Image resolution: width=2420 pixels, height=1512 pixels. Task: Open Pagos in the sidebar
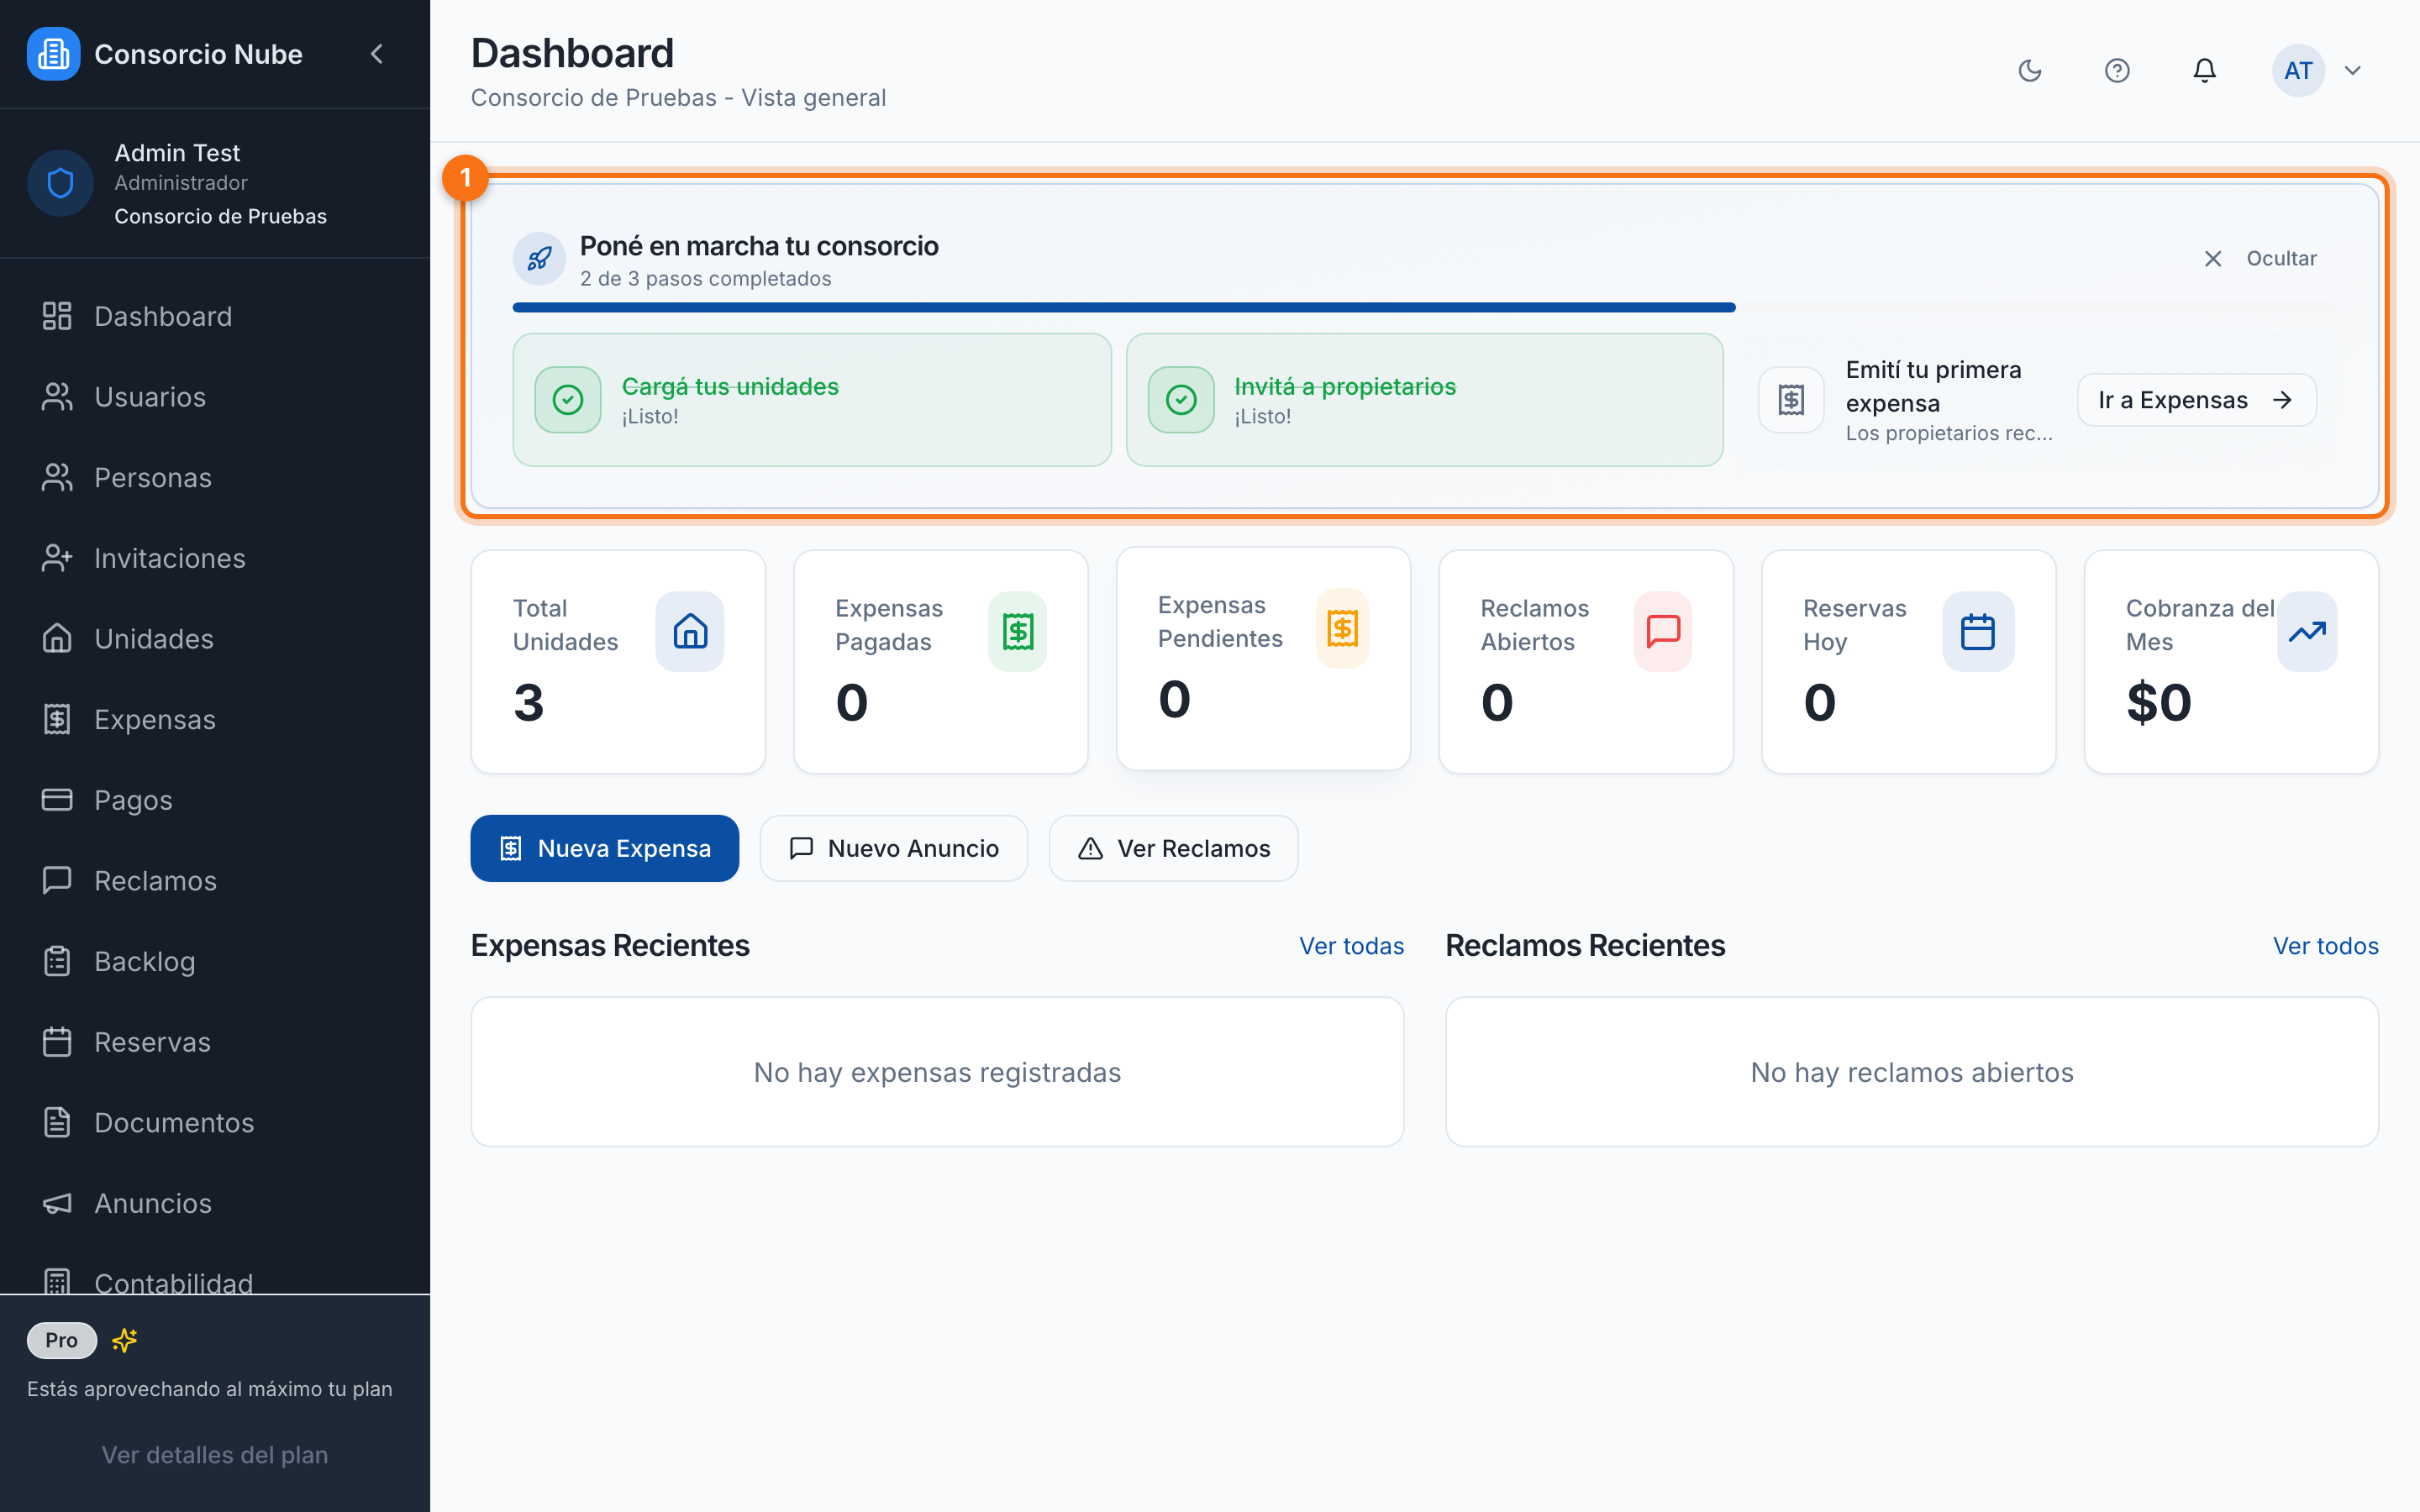215,800
